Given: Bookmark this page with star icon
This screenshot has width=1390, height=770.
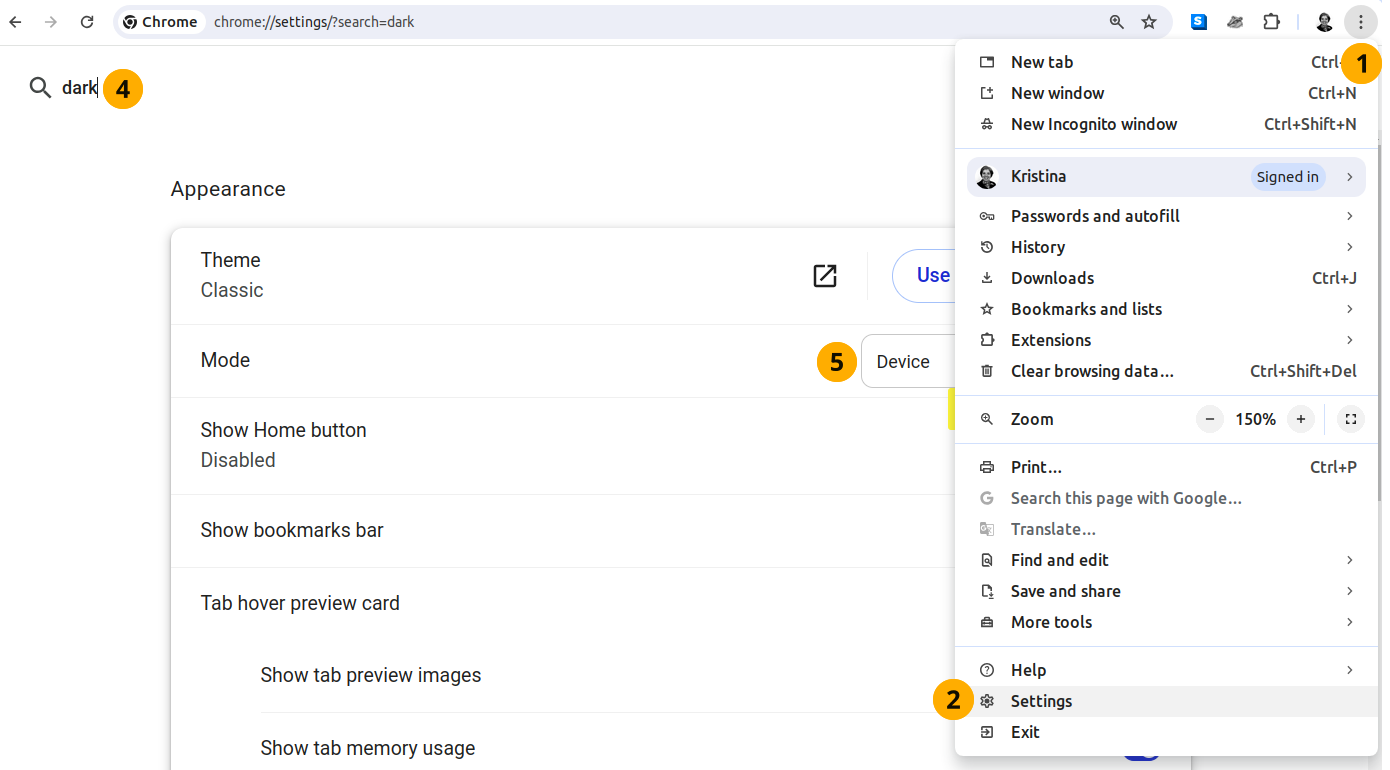Looking at the screenshot, I should pyautogui.click(x=1149, y=22).
